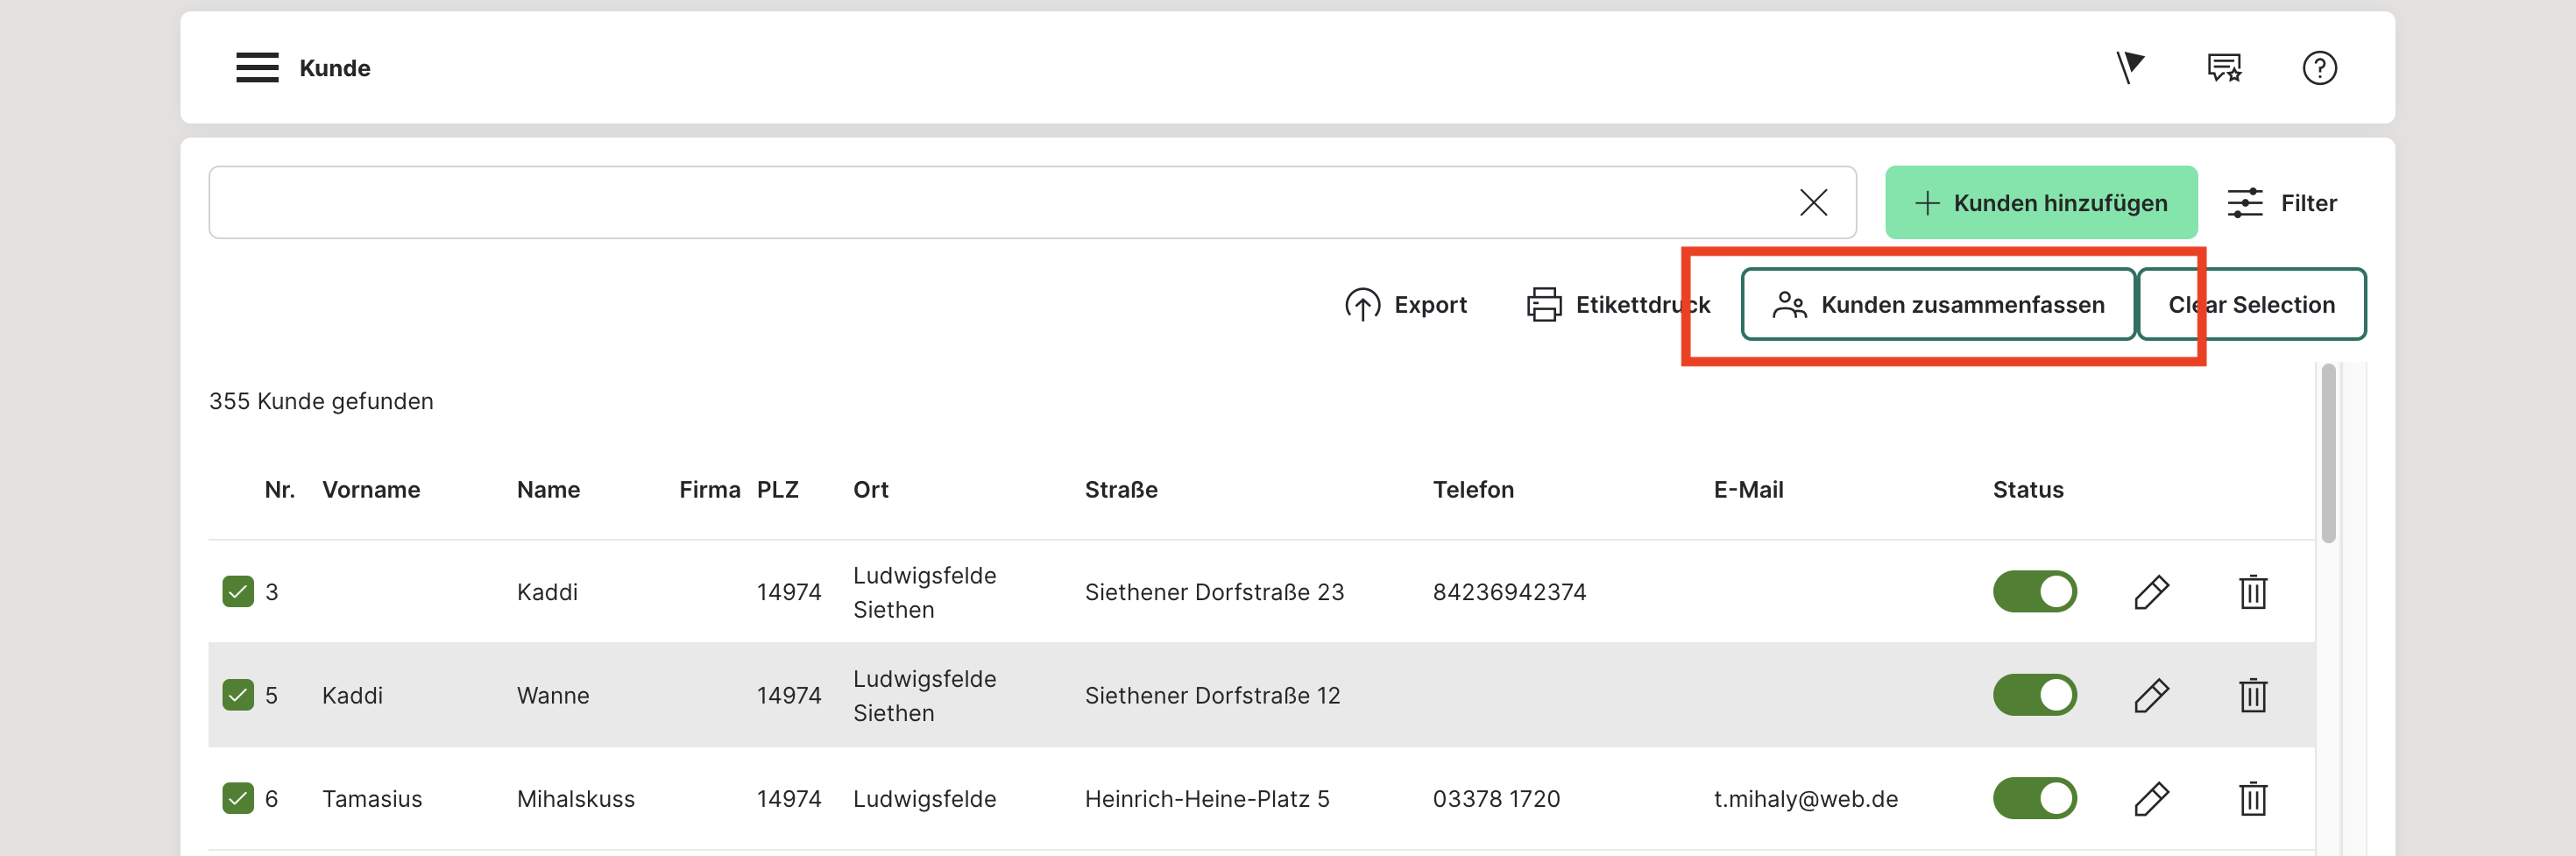Click the flag icon in header
The height and width of the screenshot is (856, 2576).
tap(2130, 68)
